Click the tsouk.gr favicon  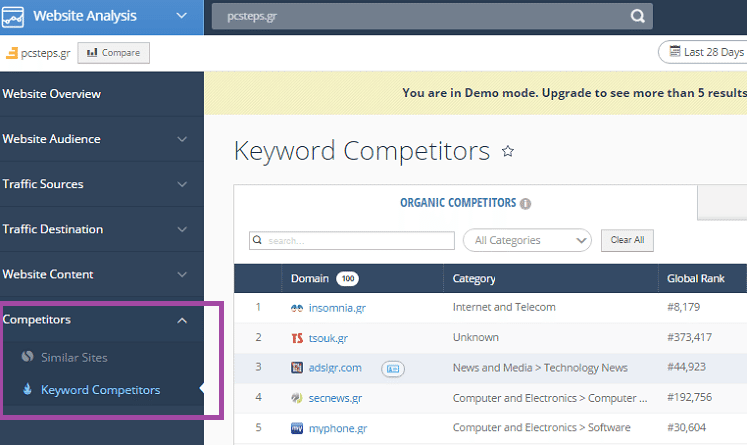point(297,338)
